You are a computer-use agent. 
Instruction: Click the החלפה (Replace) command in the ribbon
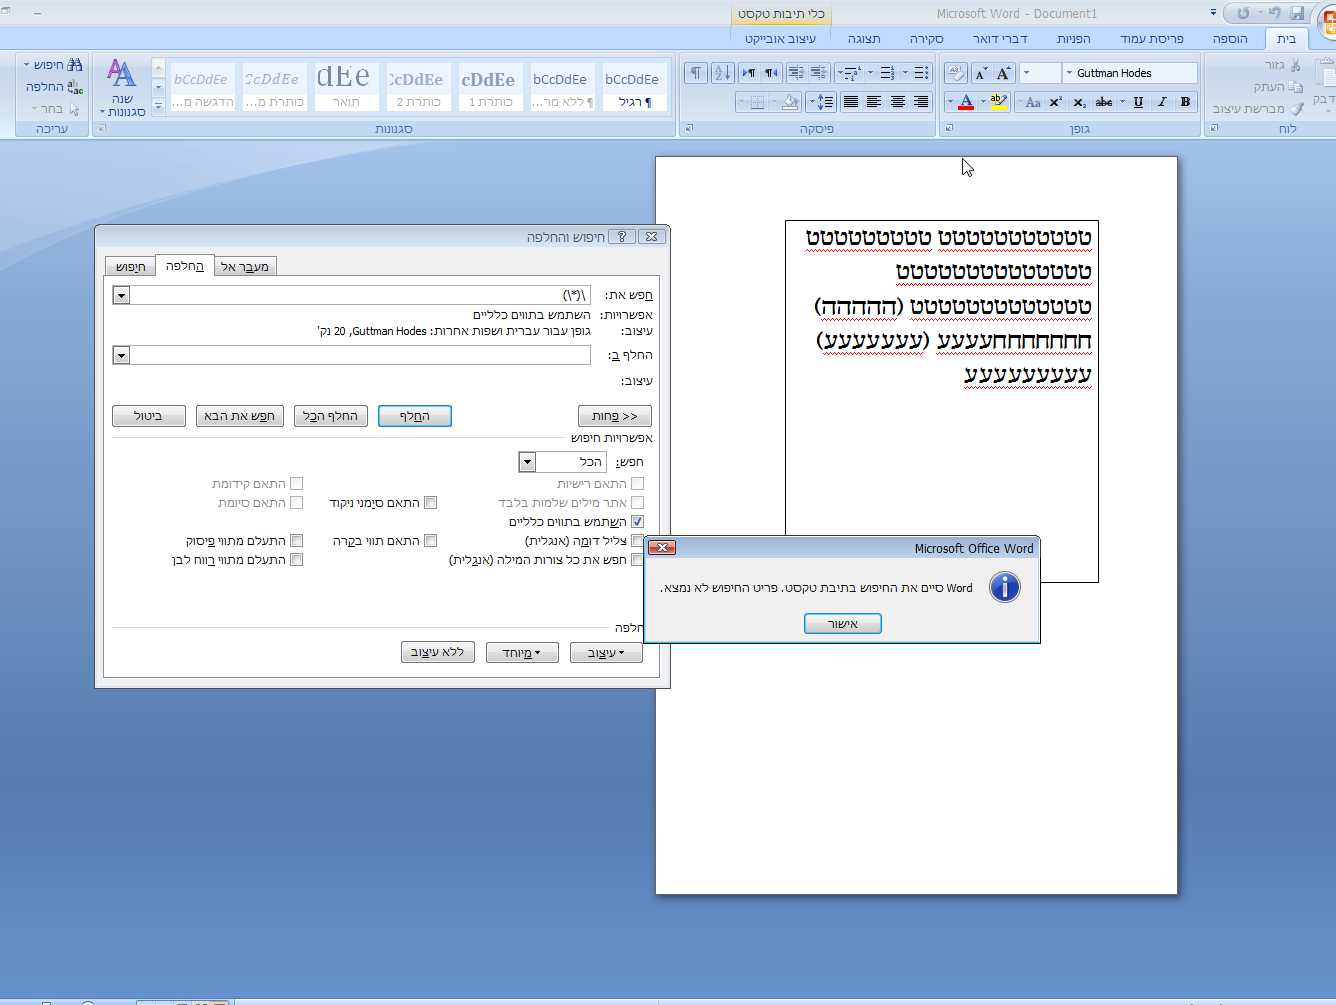pos(54,87)
